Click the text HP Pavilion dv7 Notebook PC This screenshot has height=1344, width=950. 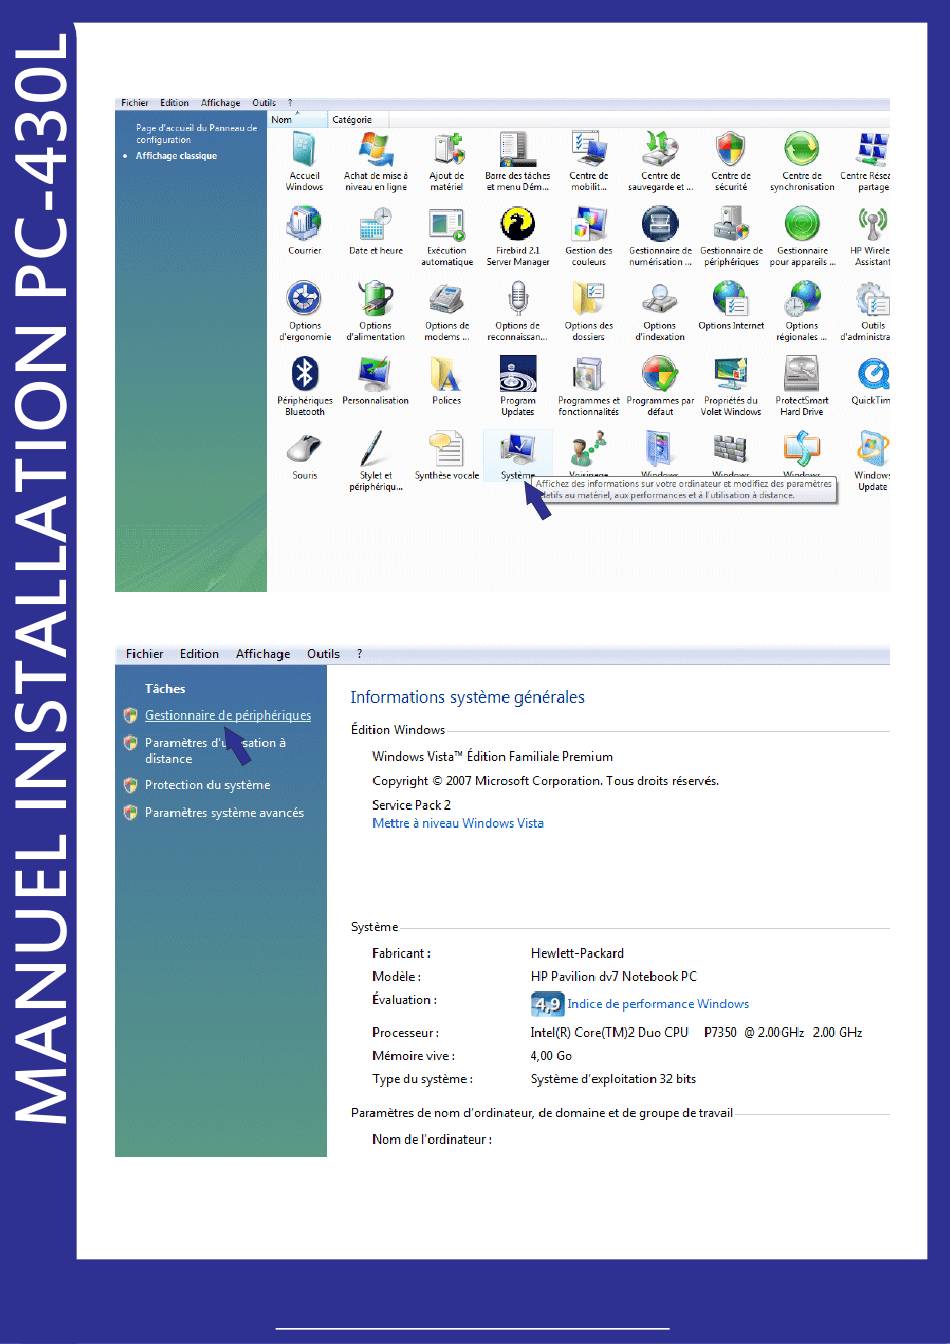614,977
